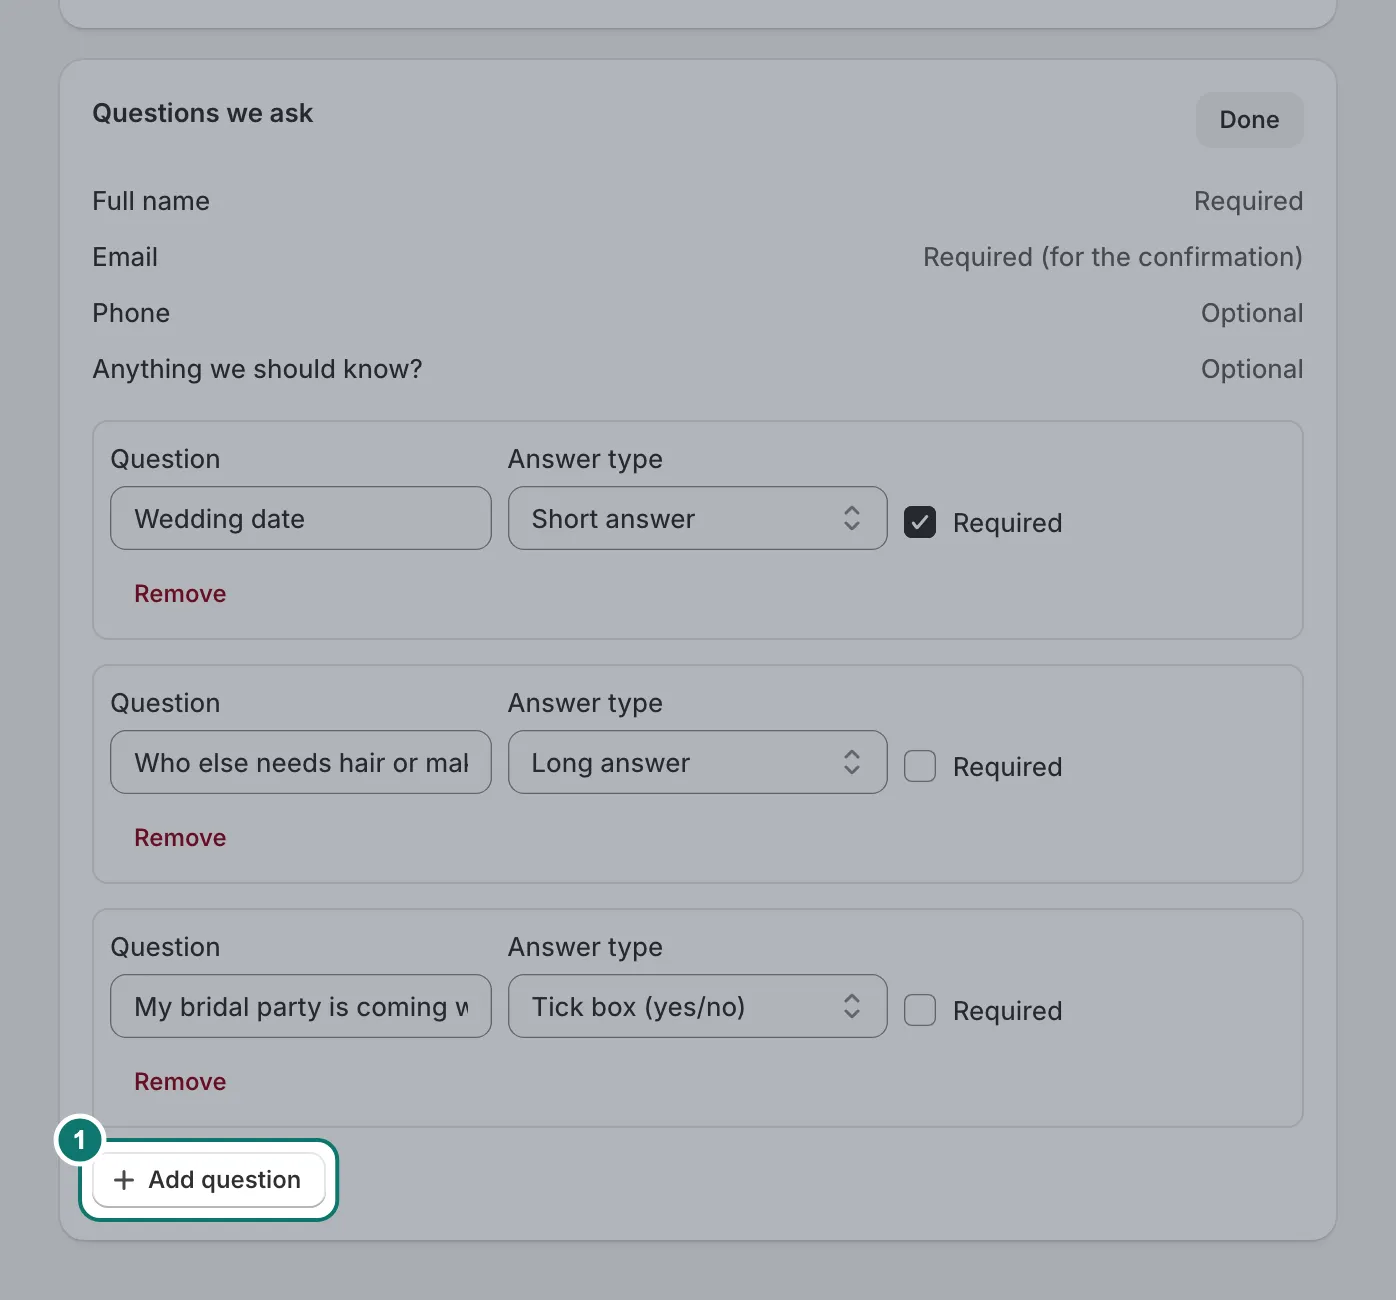This screenshot has width=1396, height=1300.
Task: Remove the My bridal party question
Action: [180, 1082]
